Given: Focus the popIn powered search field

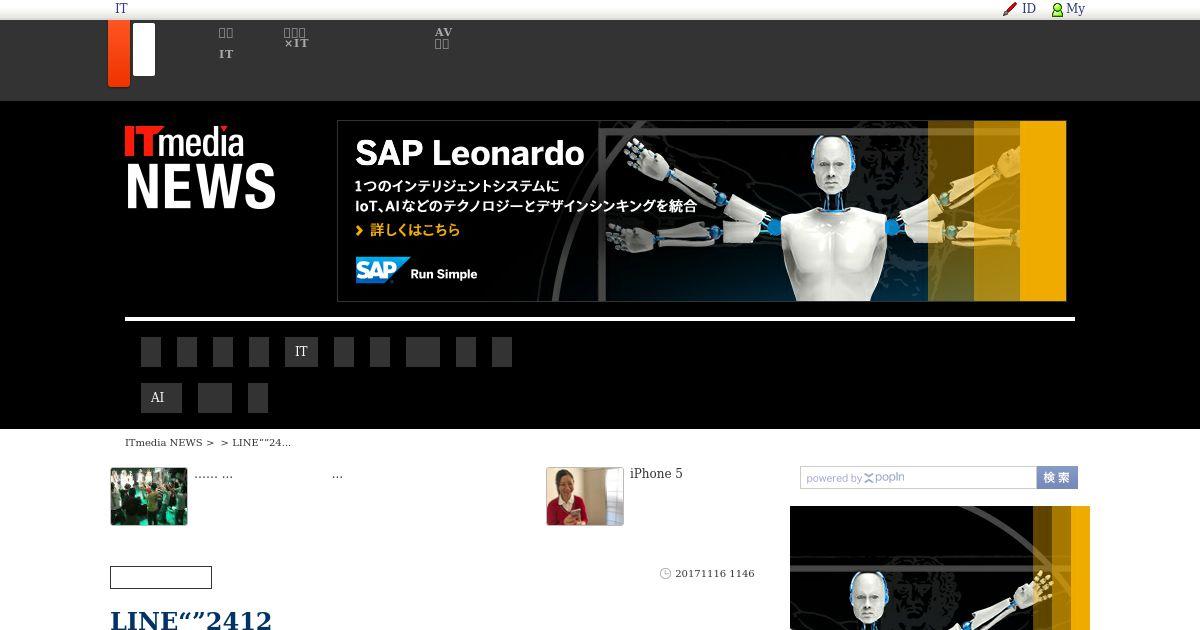Looking at the screenshot, I should coord(918,478).
